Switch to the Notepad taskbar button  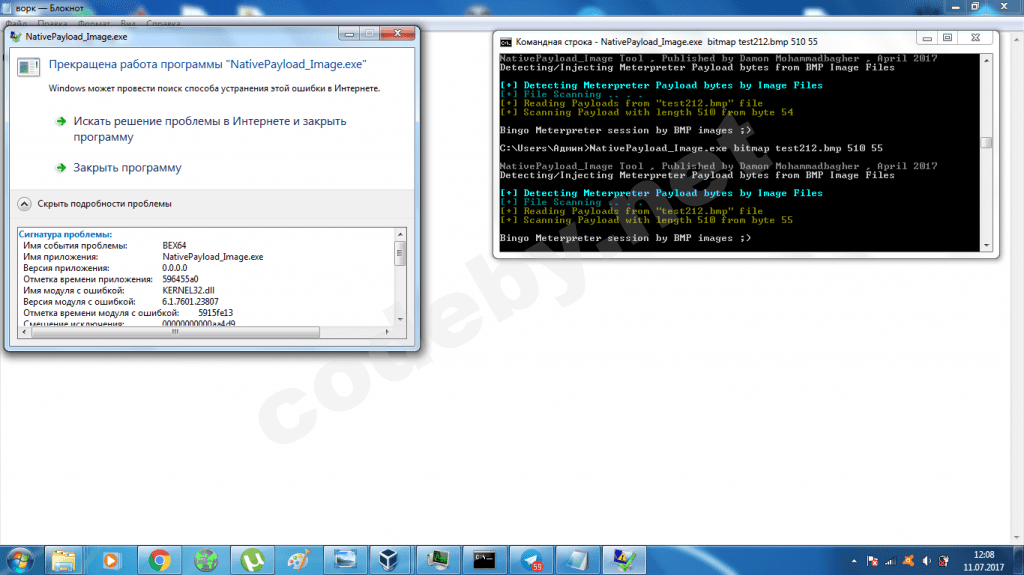577,561
